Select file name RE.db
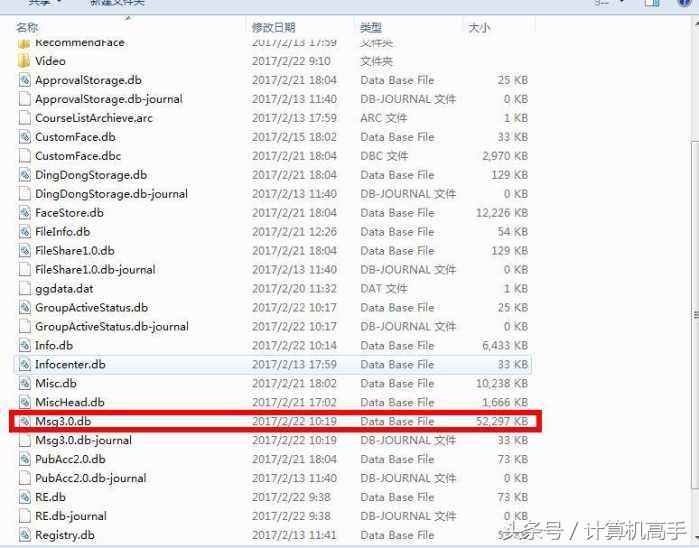This screenshot has height=548, width=699. tap(50, 497)
